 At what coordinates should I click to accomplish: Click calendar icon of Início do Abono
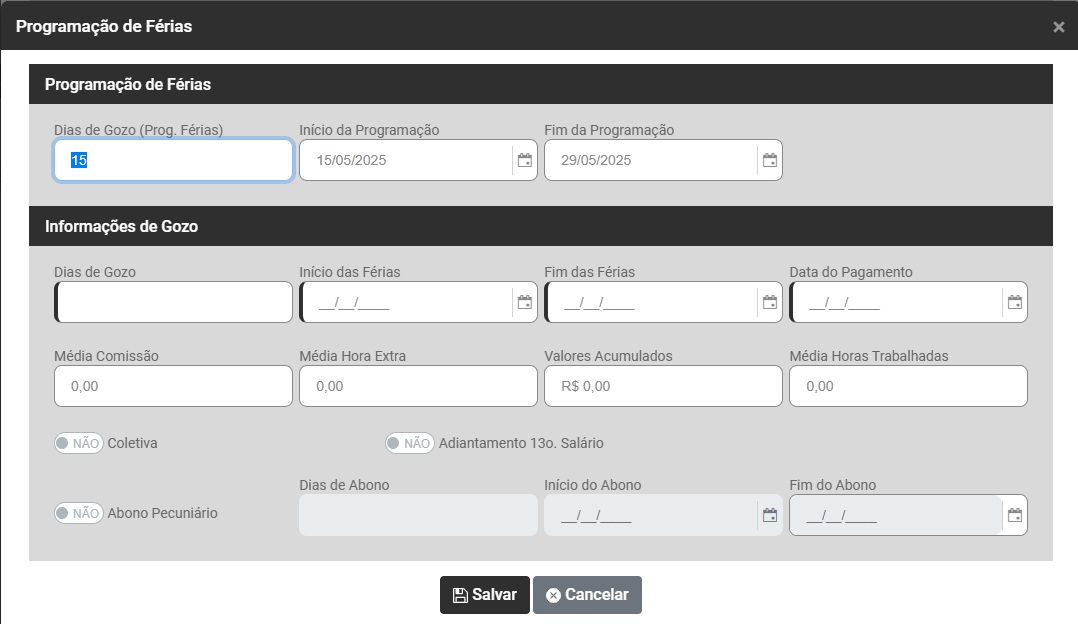point(769,515)
